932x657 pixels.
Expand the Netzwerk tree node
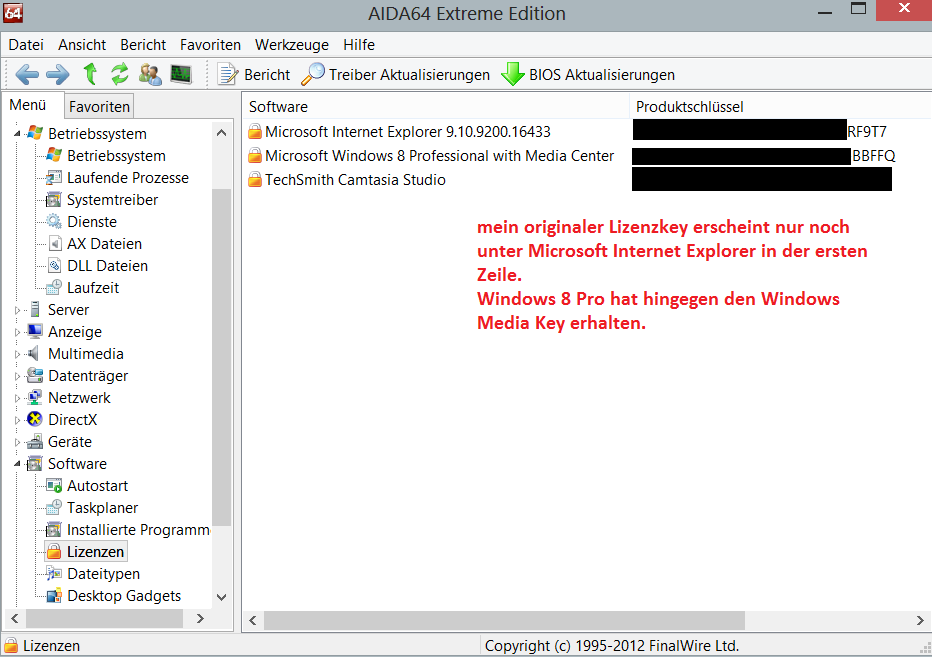17,398
